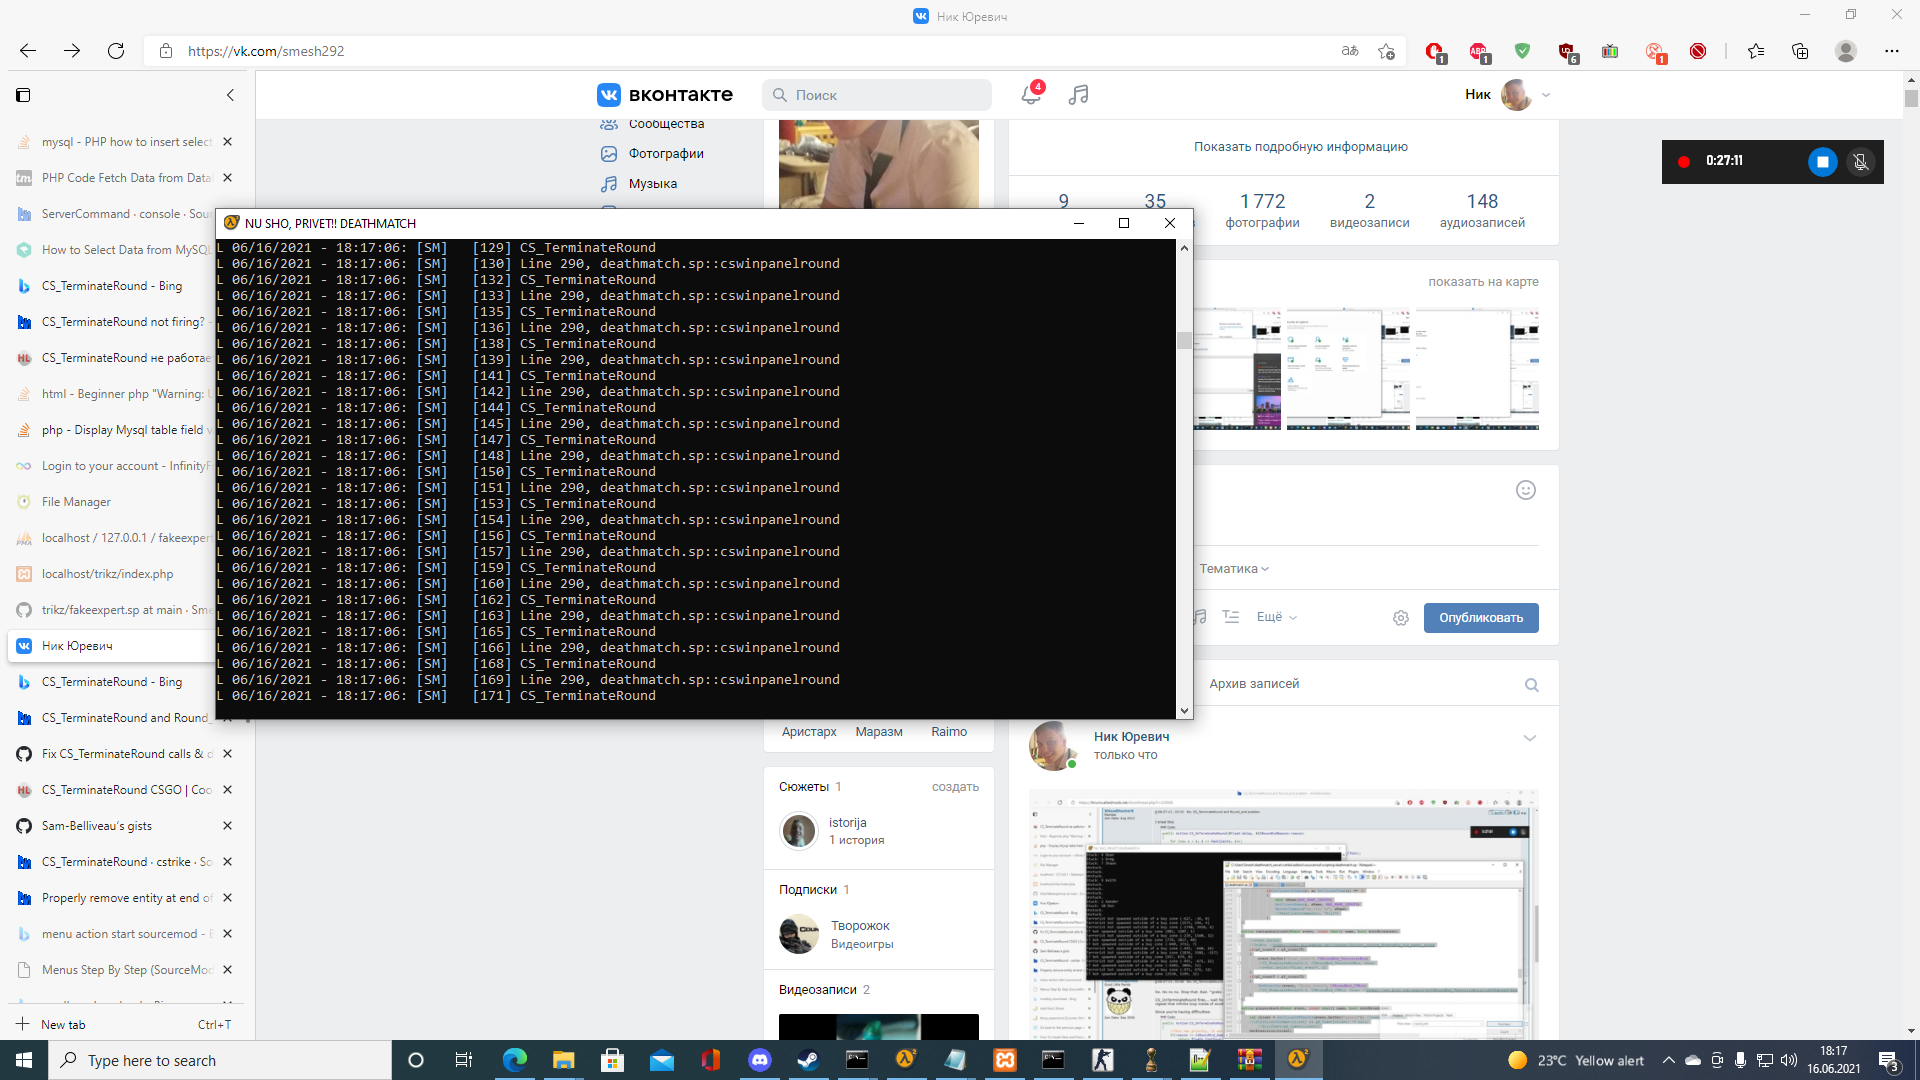Toggle the favorites star in the address bar

pos(1386,51)
